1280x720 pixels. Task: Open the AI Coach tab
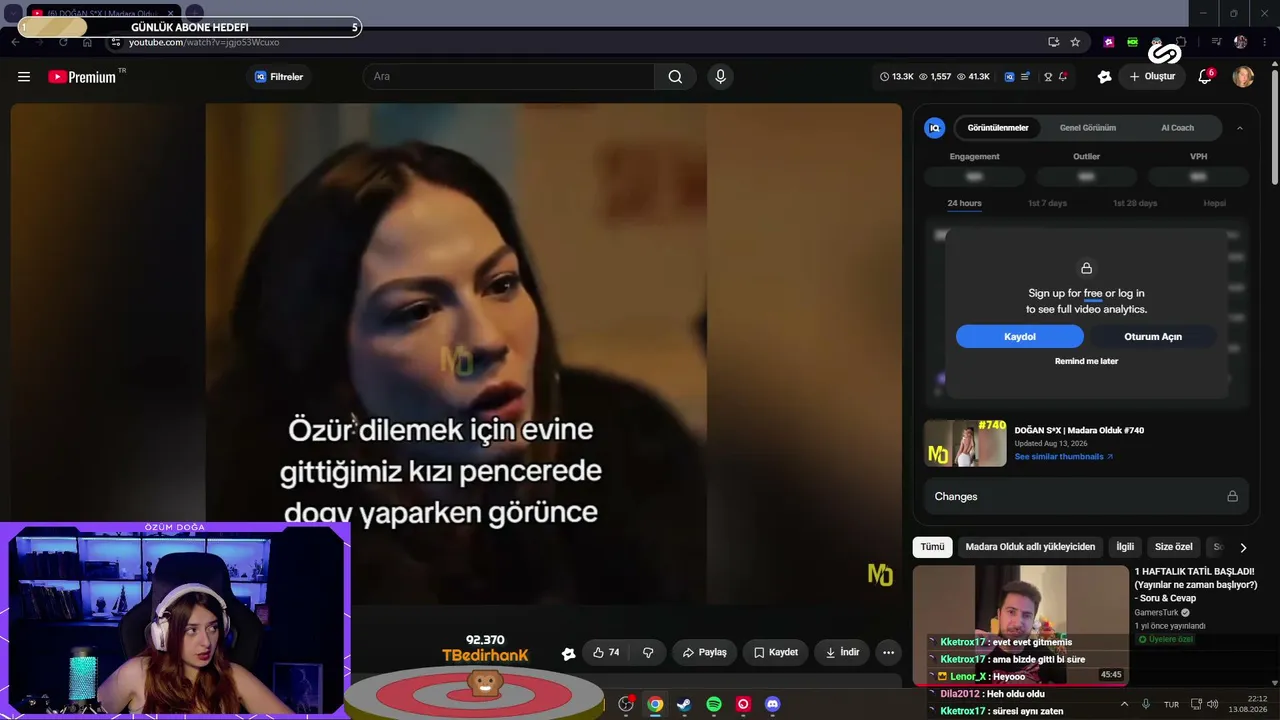pos(1177,128)
